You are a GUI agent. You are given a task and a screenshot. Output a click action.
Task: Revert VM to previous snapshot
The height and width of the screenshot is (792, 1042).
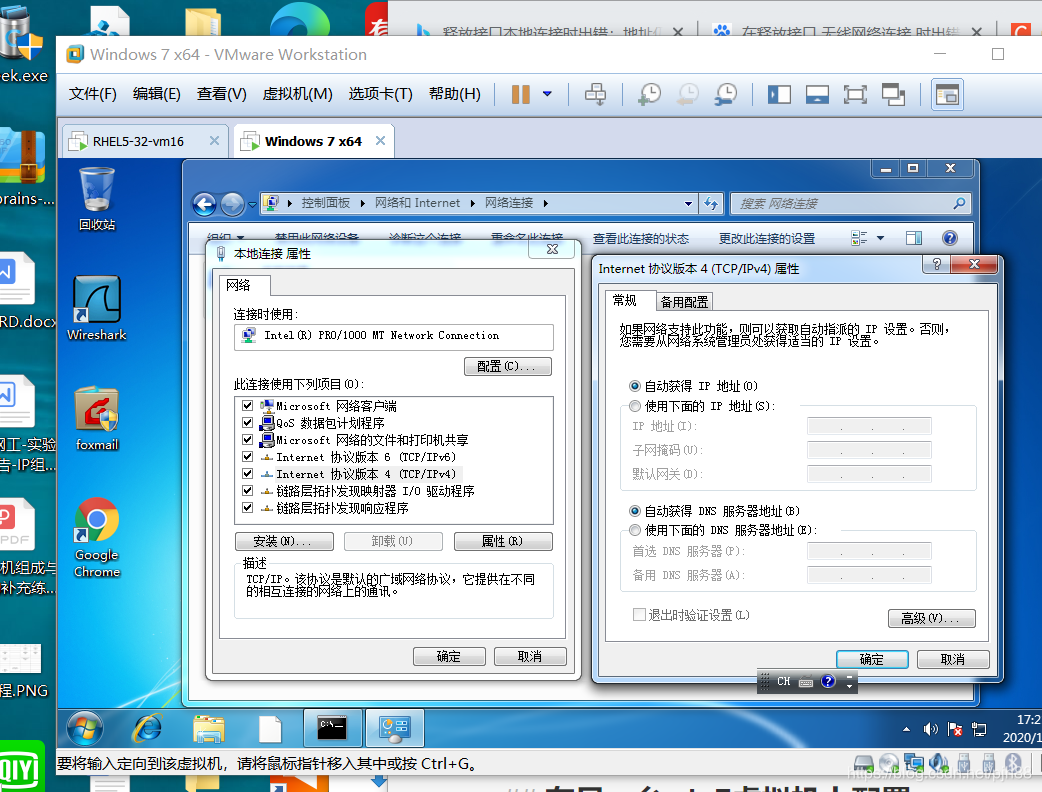tap(688, 94)
